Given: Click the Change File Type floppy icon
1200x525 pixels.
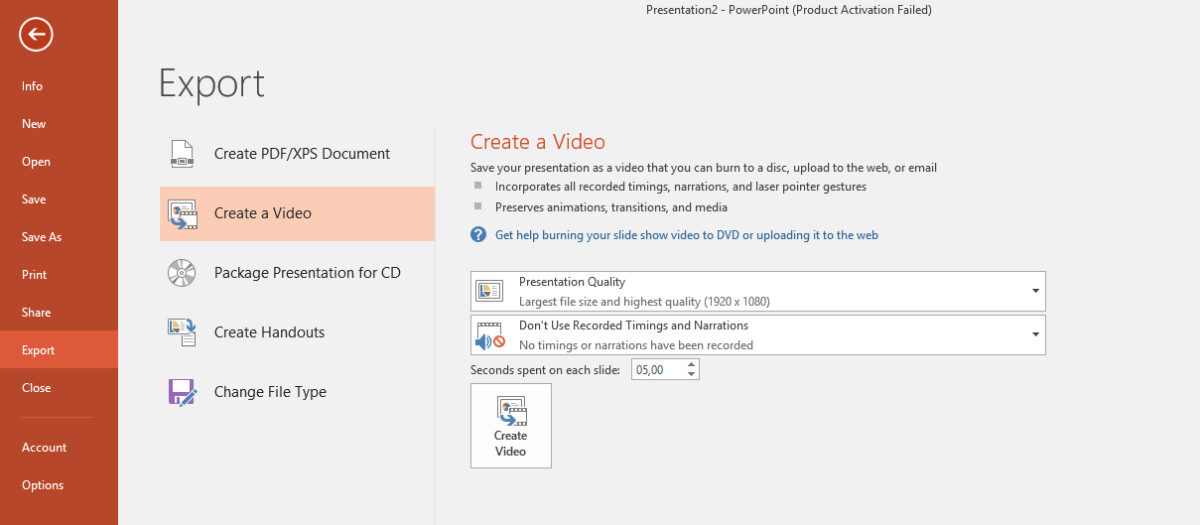Looking at the screenshot, I should click(x=182, y=392).
